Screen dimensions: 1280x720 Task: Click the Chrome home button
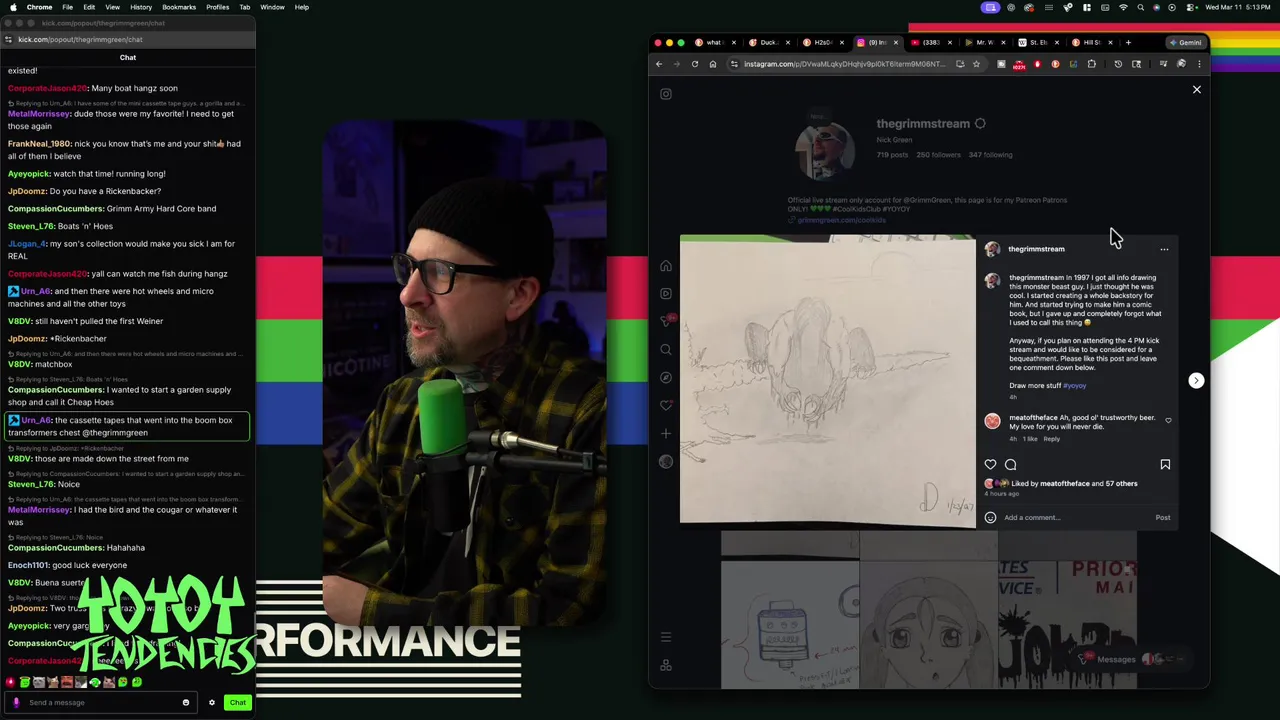click(x=713, y=64)
